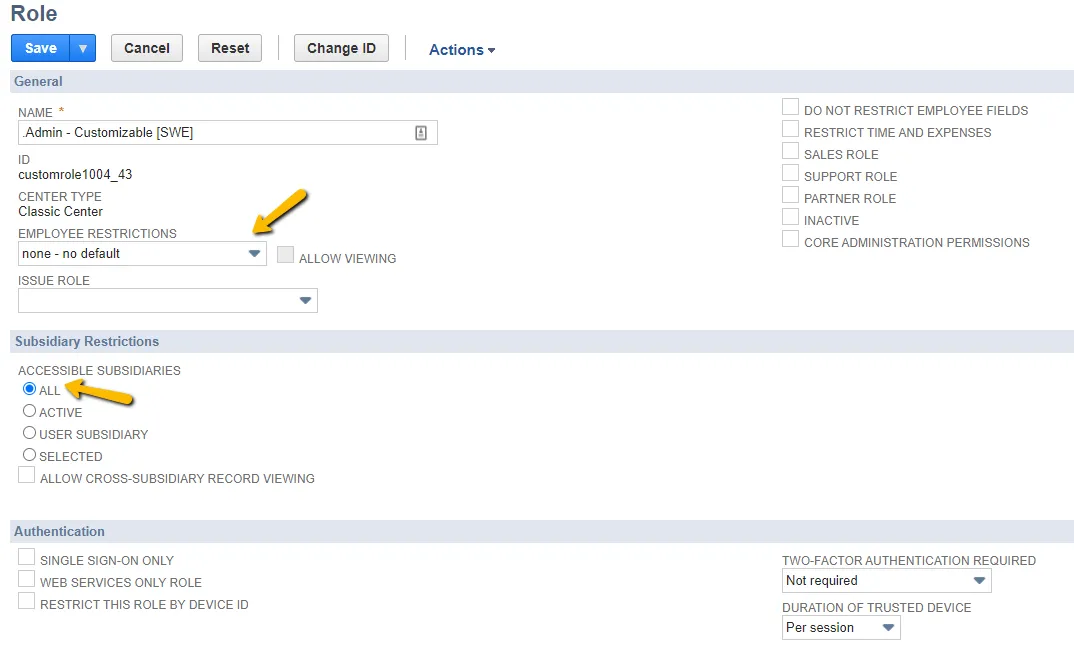Check the Inactive checkbox
1074x647 pixels.
(x=790, y=217)
